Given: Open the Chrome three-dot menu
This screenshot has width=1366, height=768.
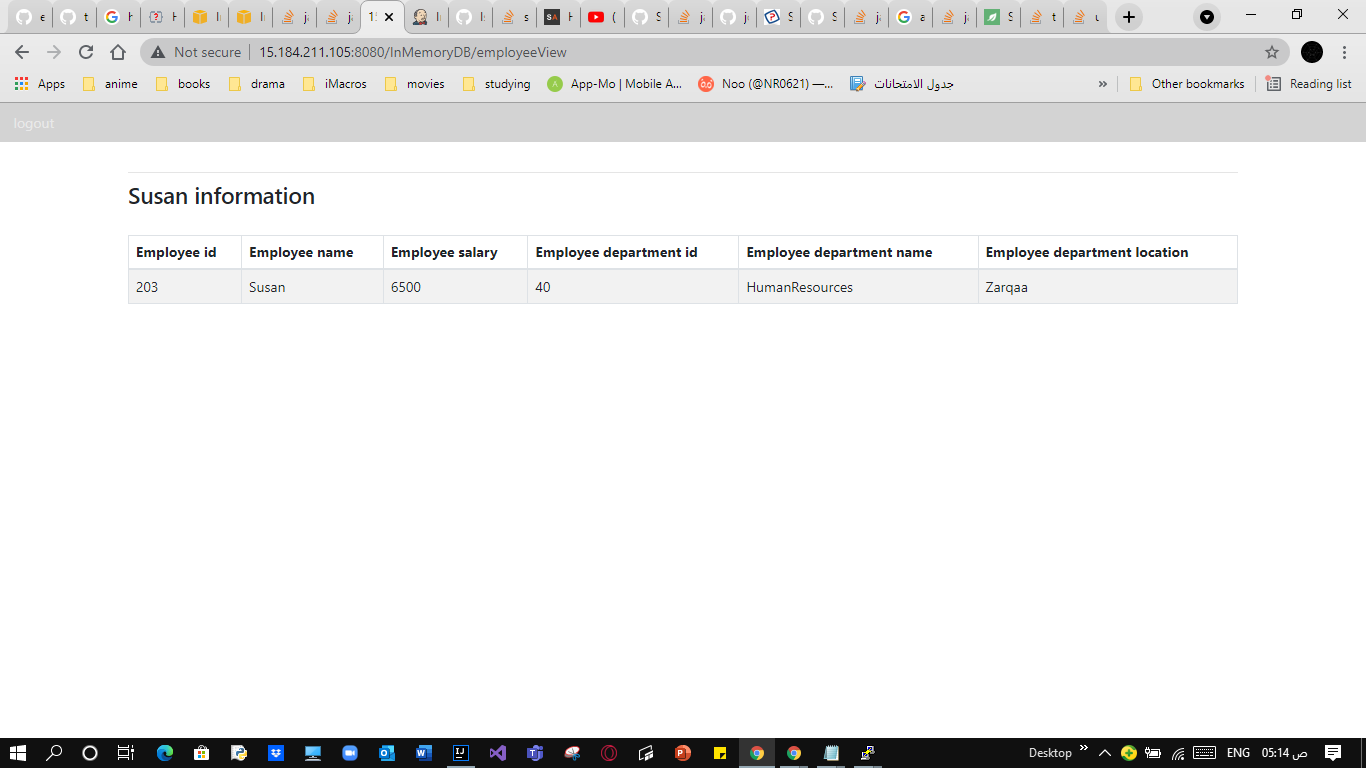Looking at the screenshot, I should [1345, 52].
